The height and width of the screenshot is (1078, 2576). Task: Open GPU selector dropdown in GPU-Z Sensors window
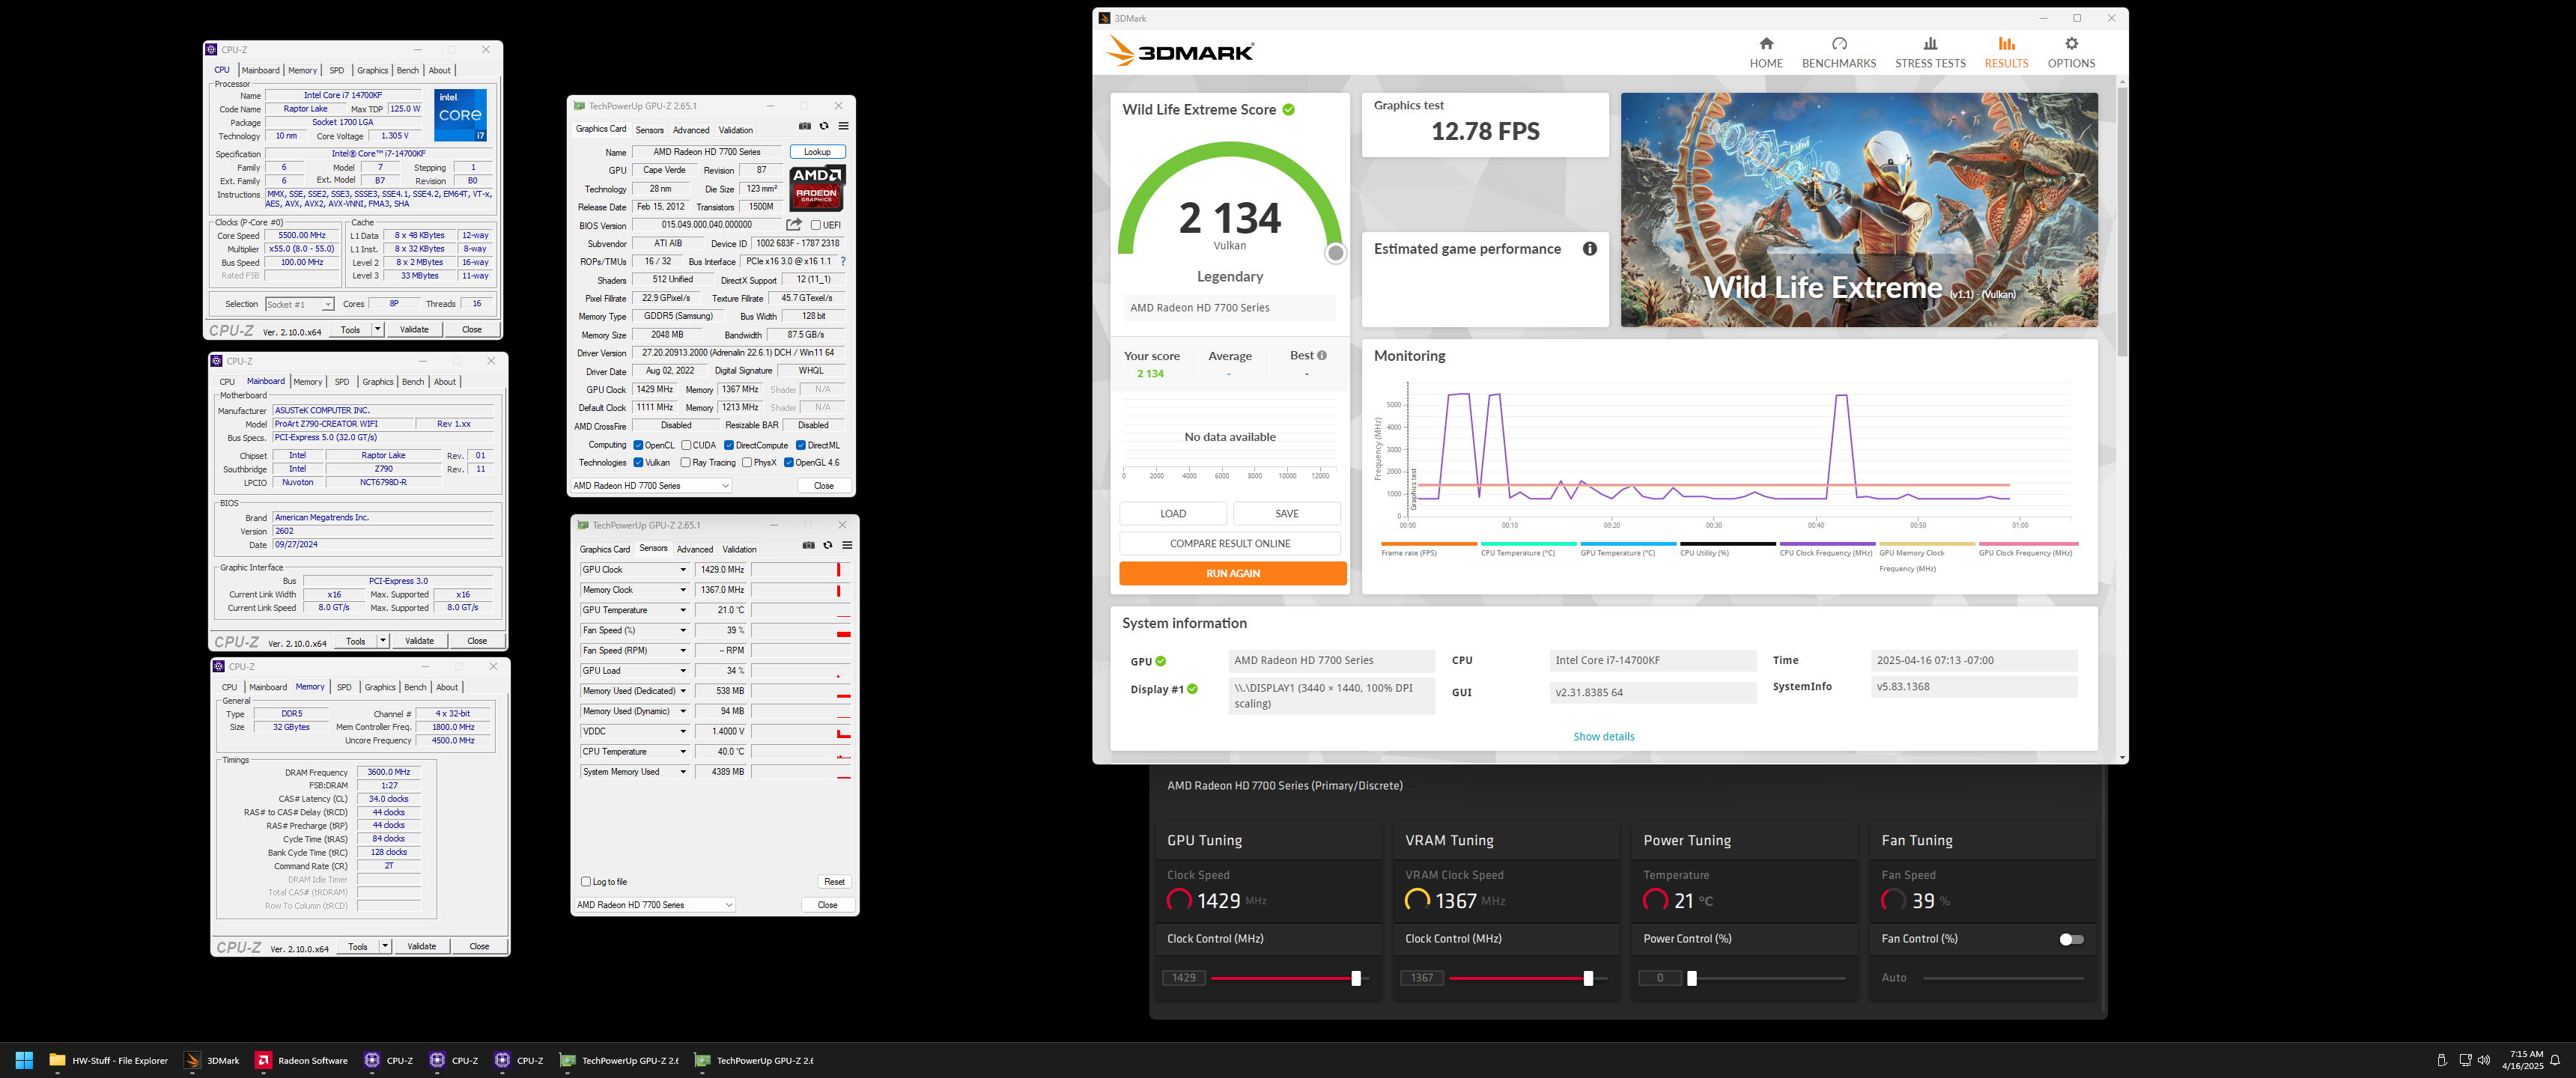pyautogui.click(x=655, y=905)
